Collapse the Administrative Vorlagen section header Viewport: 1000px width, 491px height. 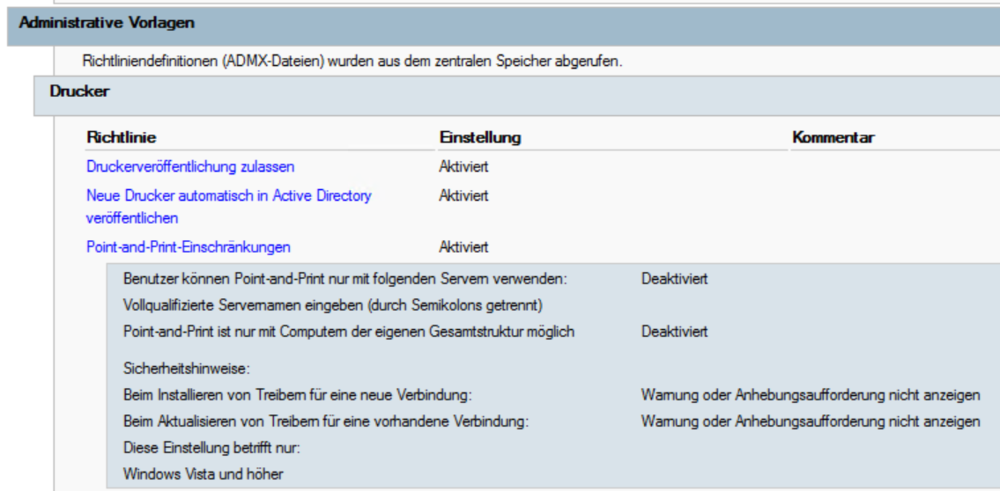point(107,22)
